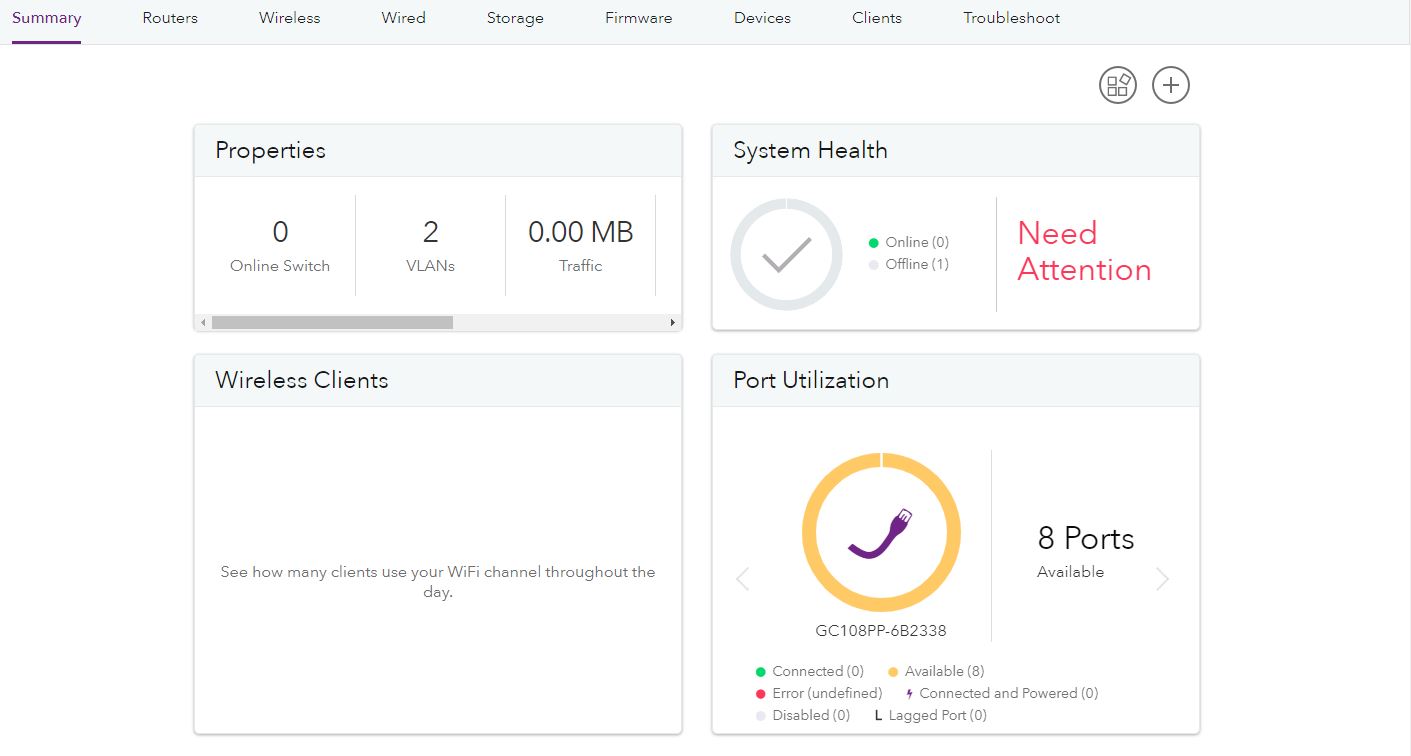Show previous switch in Port Utilization
Viewport: 1411px width, 756px height.
coord(742,579)
